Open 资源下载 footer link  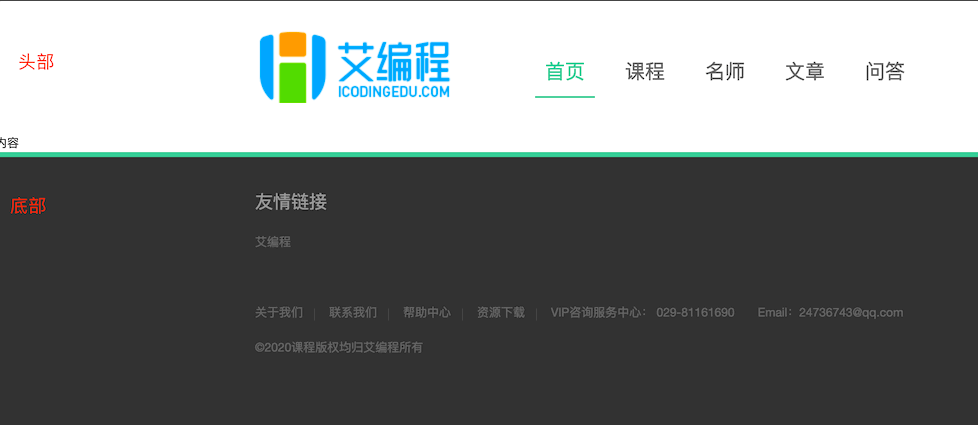[x=501, y=312]
